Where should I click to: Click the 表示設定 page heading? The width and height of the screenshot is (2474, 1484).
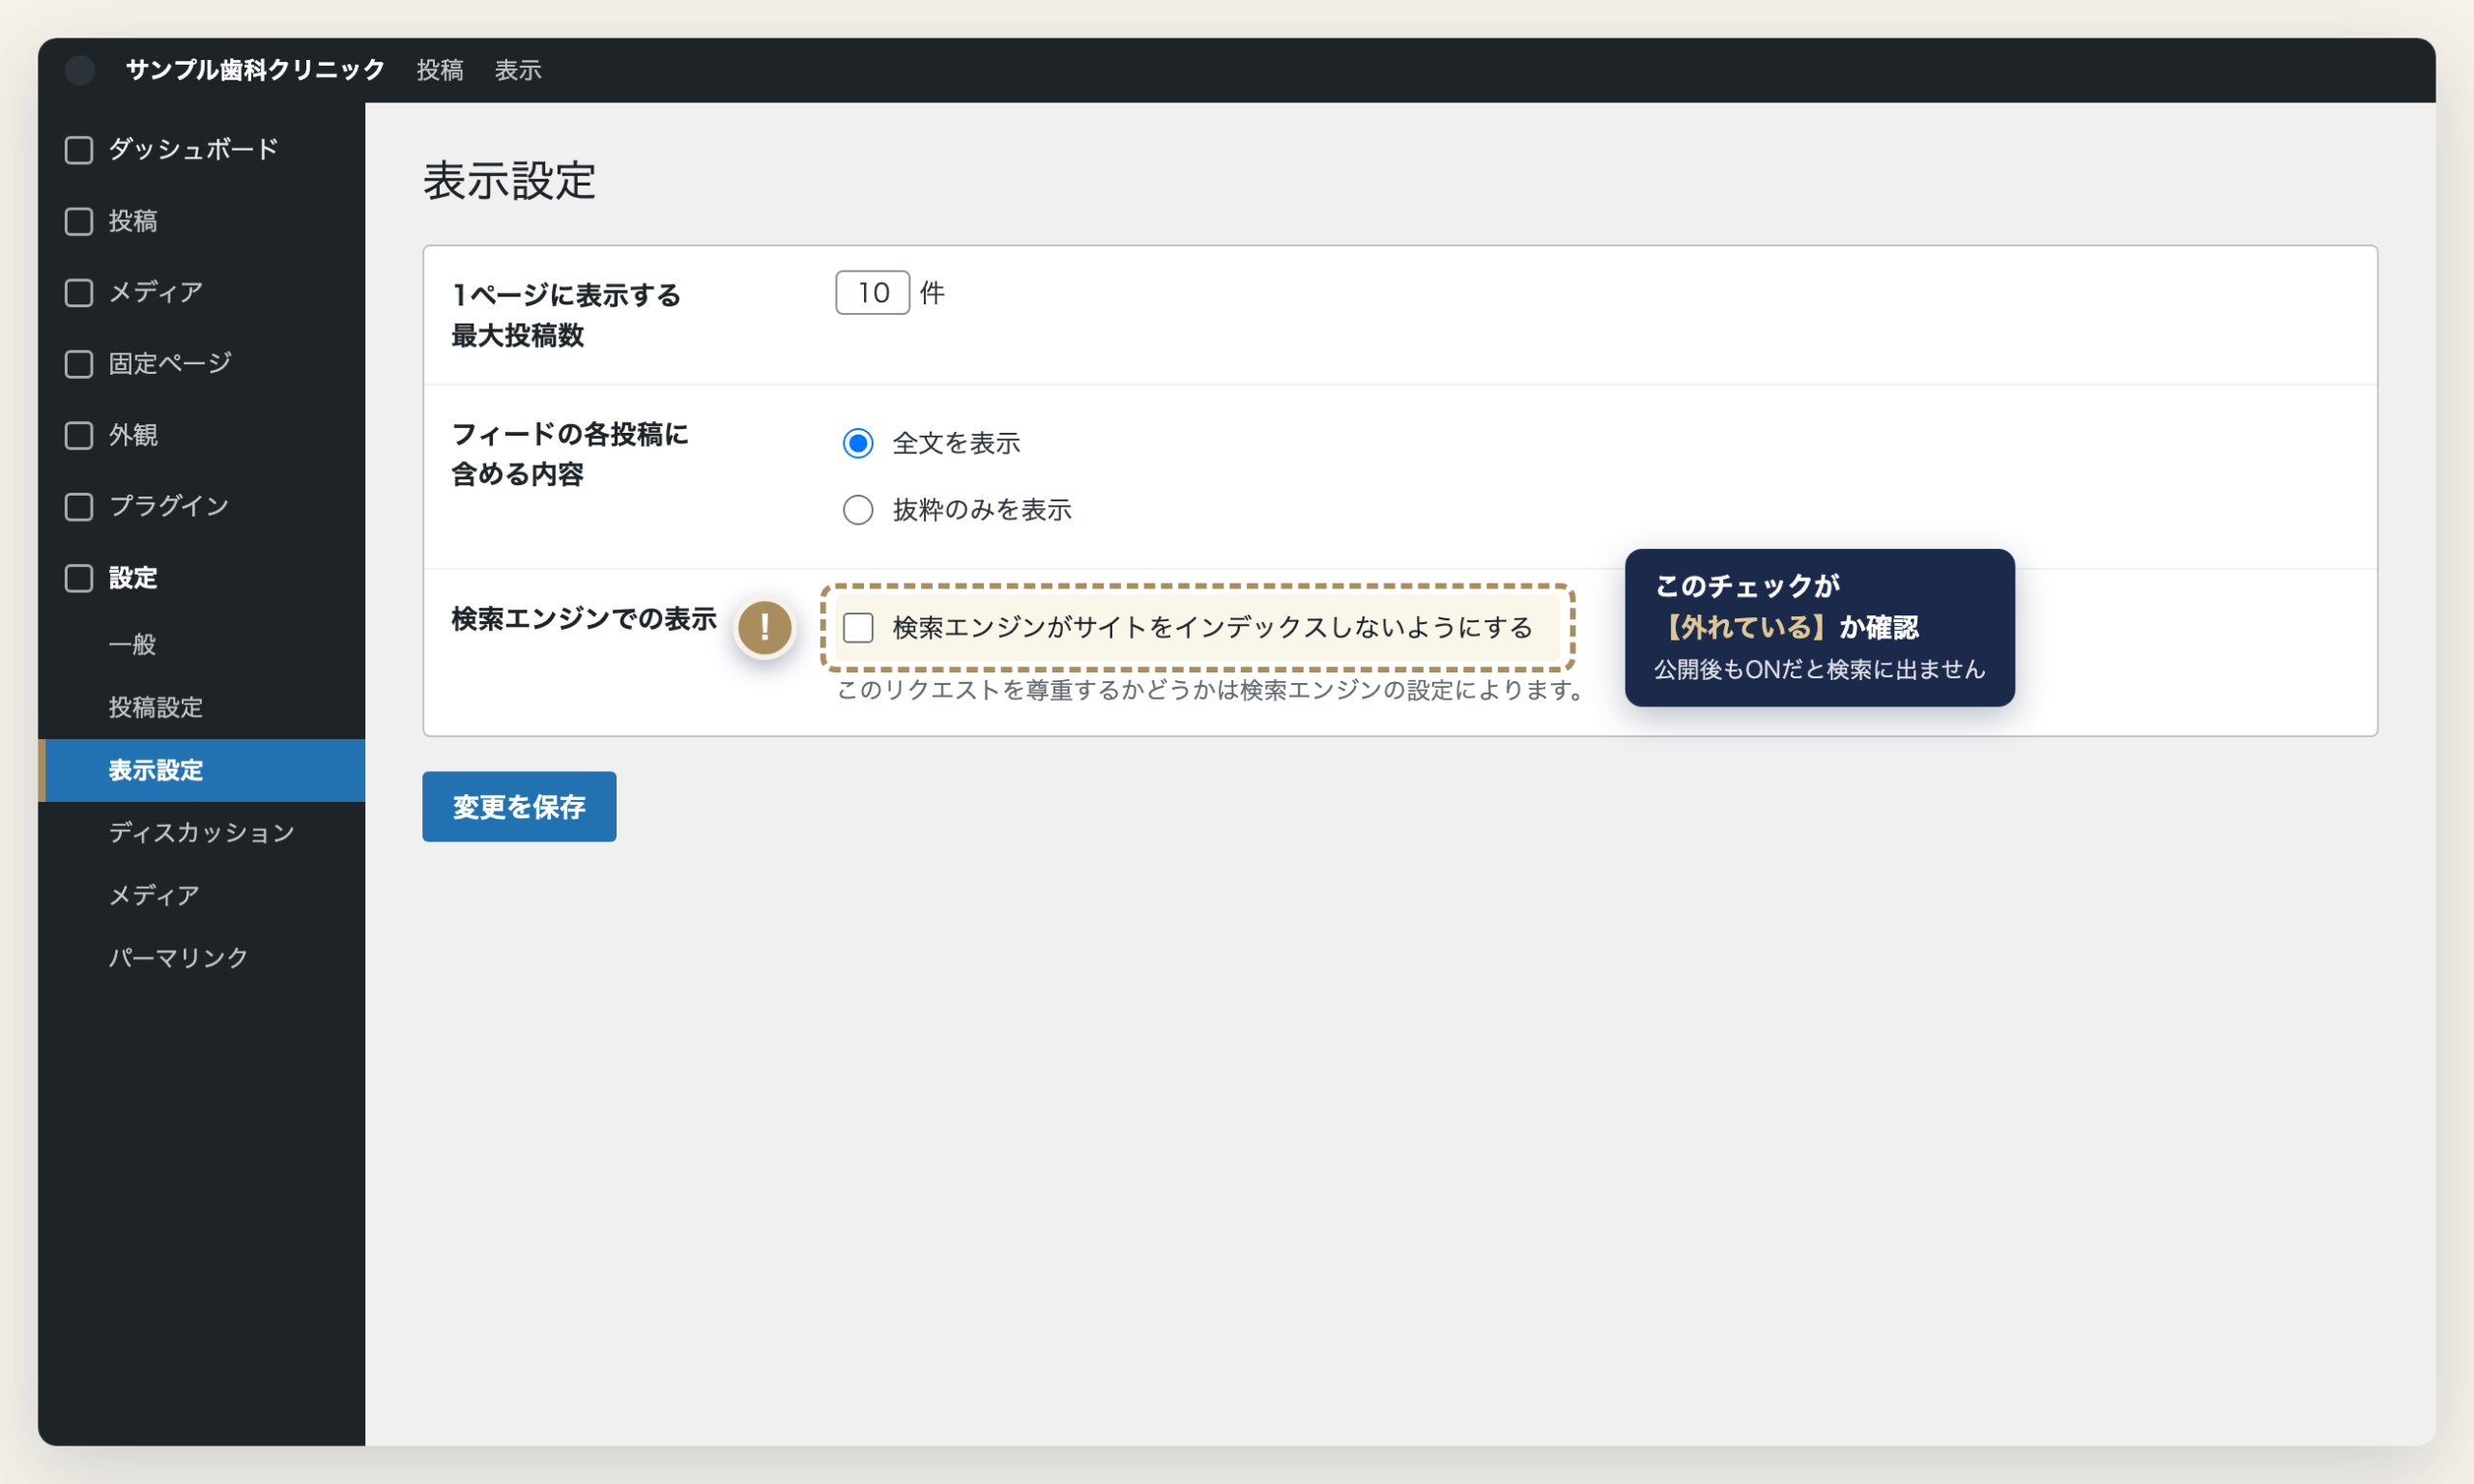509,181
